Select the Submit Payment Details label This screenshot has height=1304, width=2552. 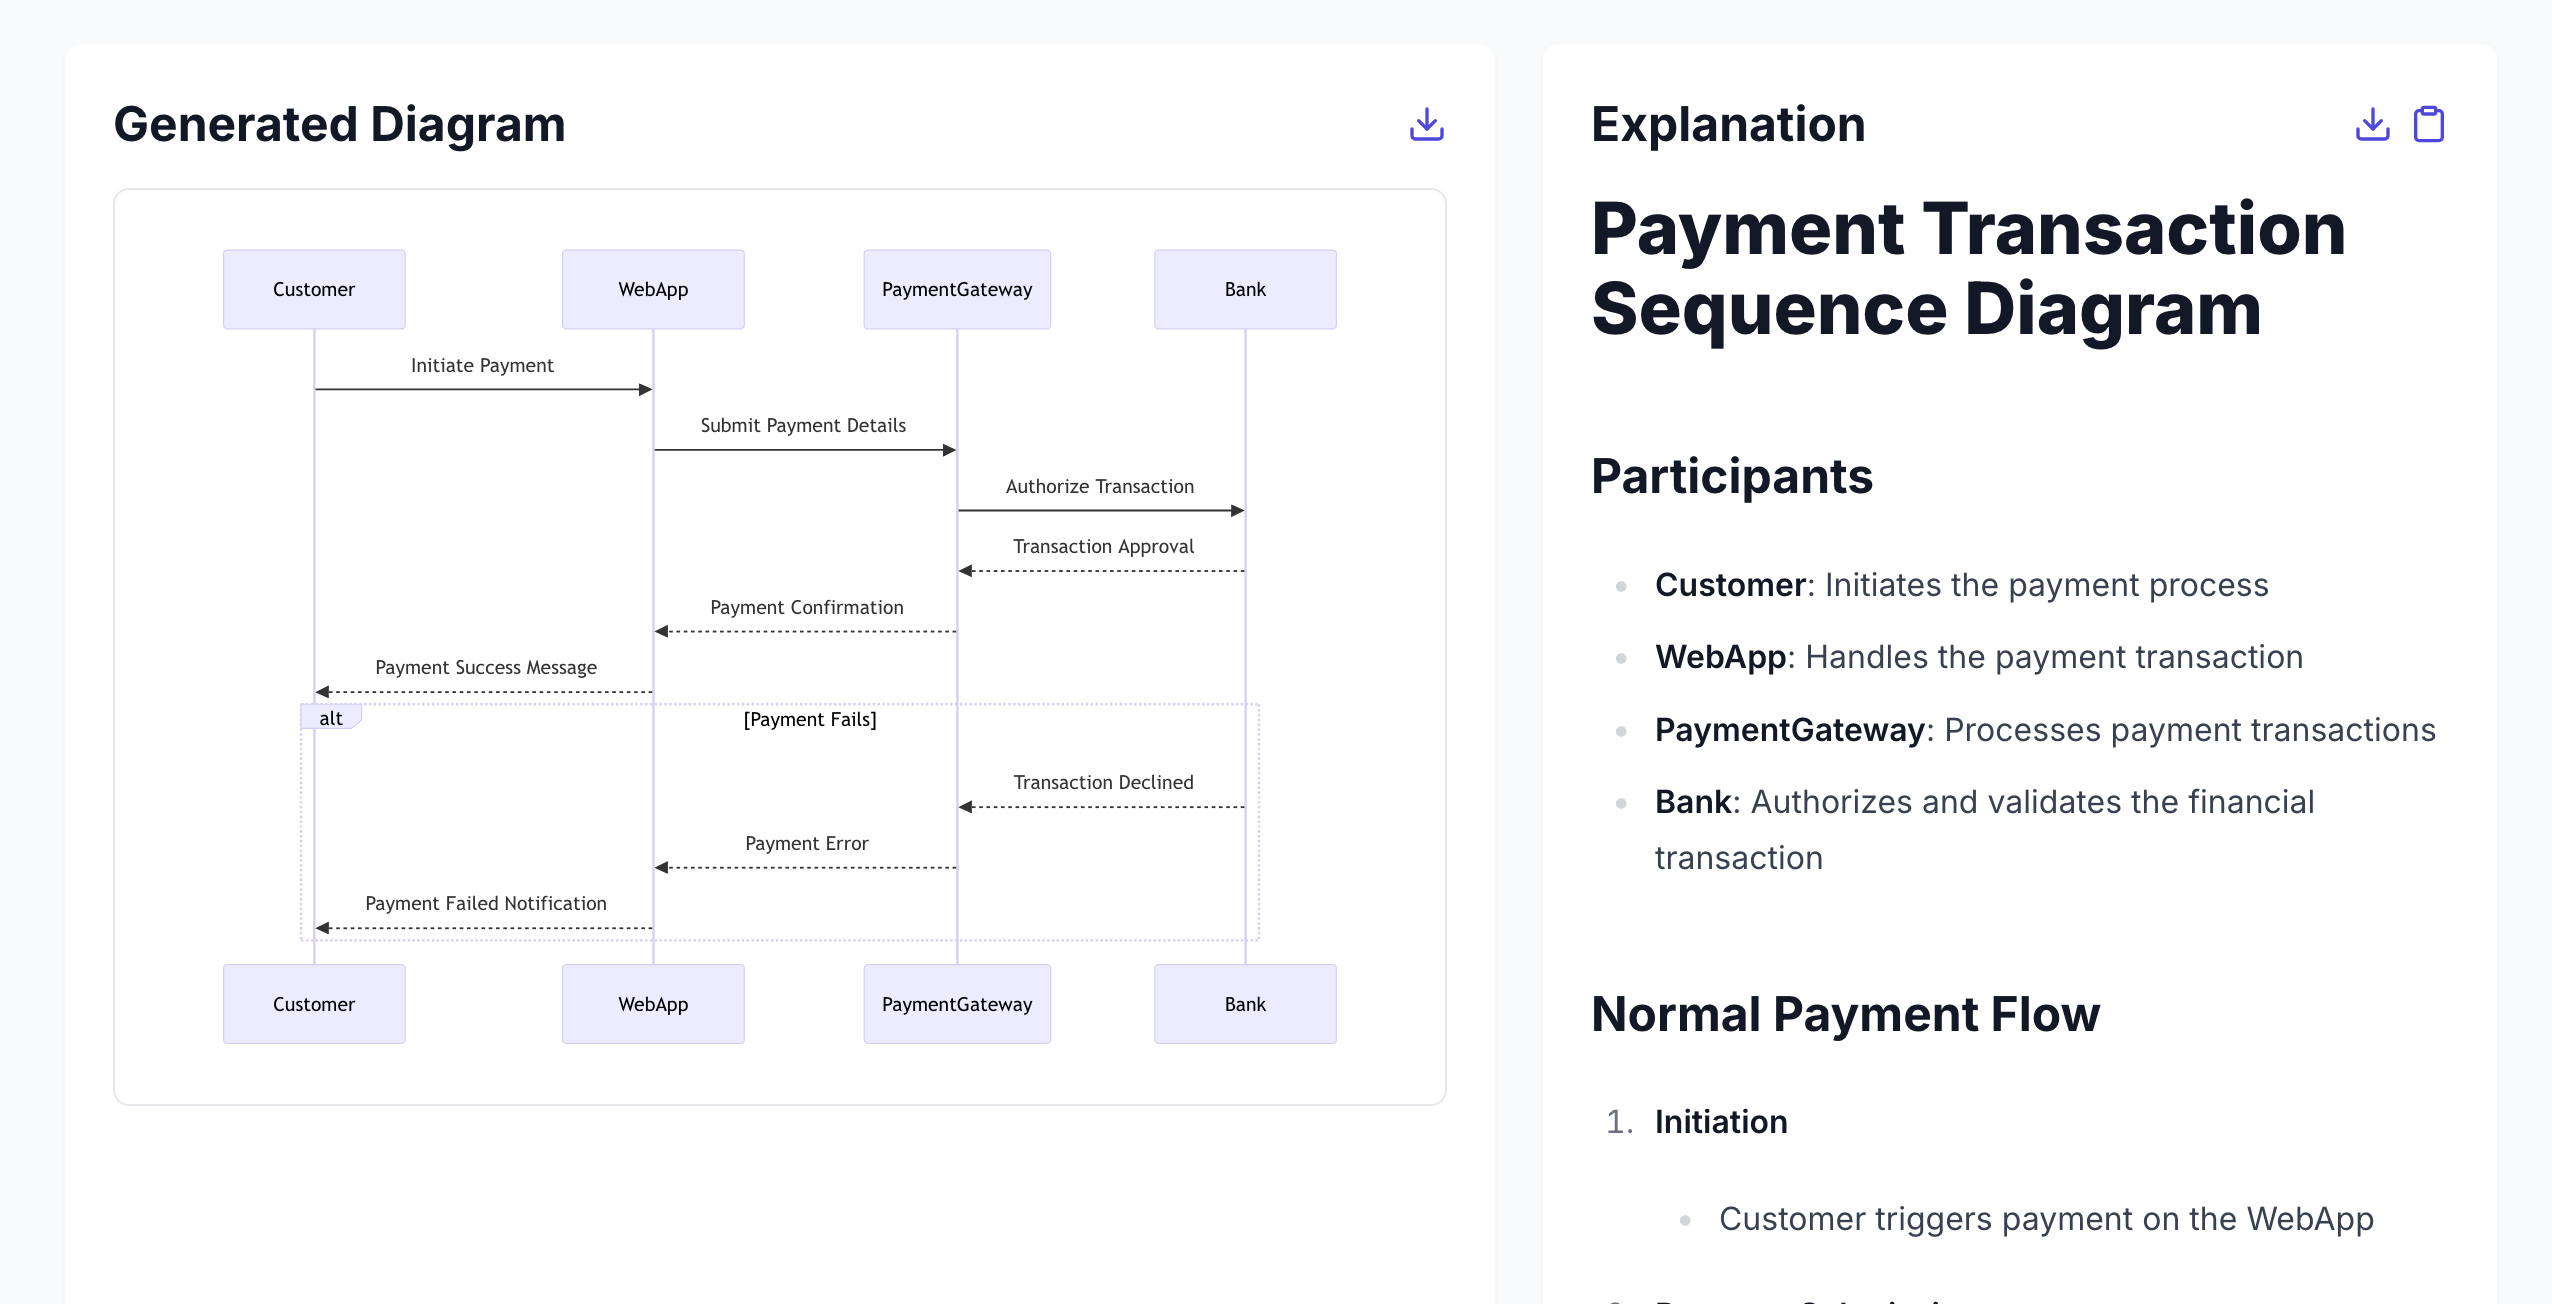(x=803, y=425)
